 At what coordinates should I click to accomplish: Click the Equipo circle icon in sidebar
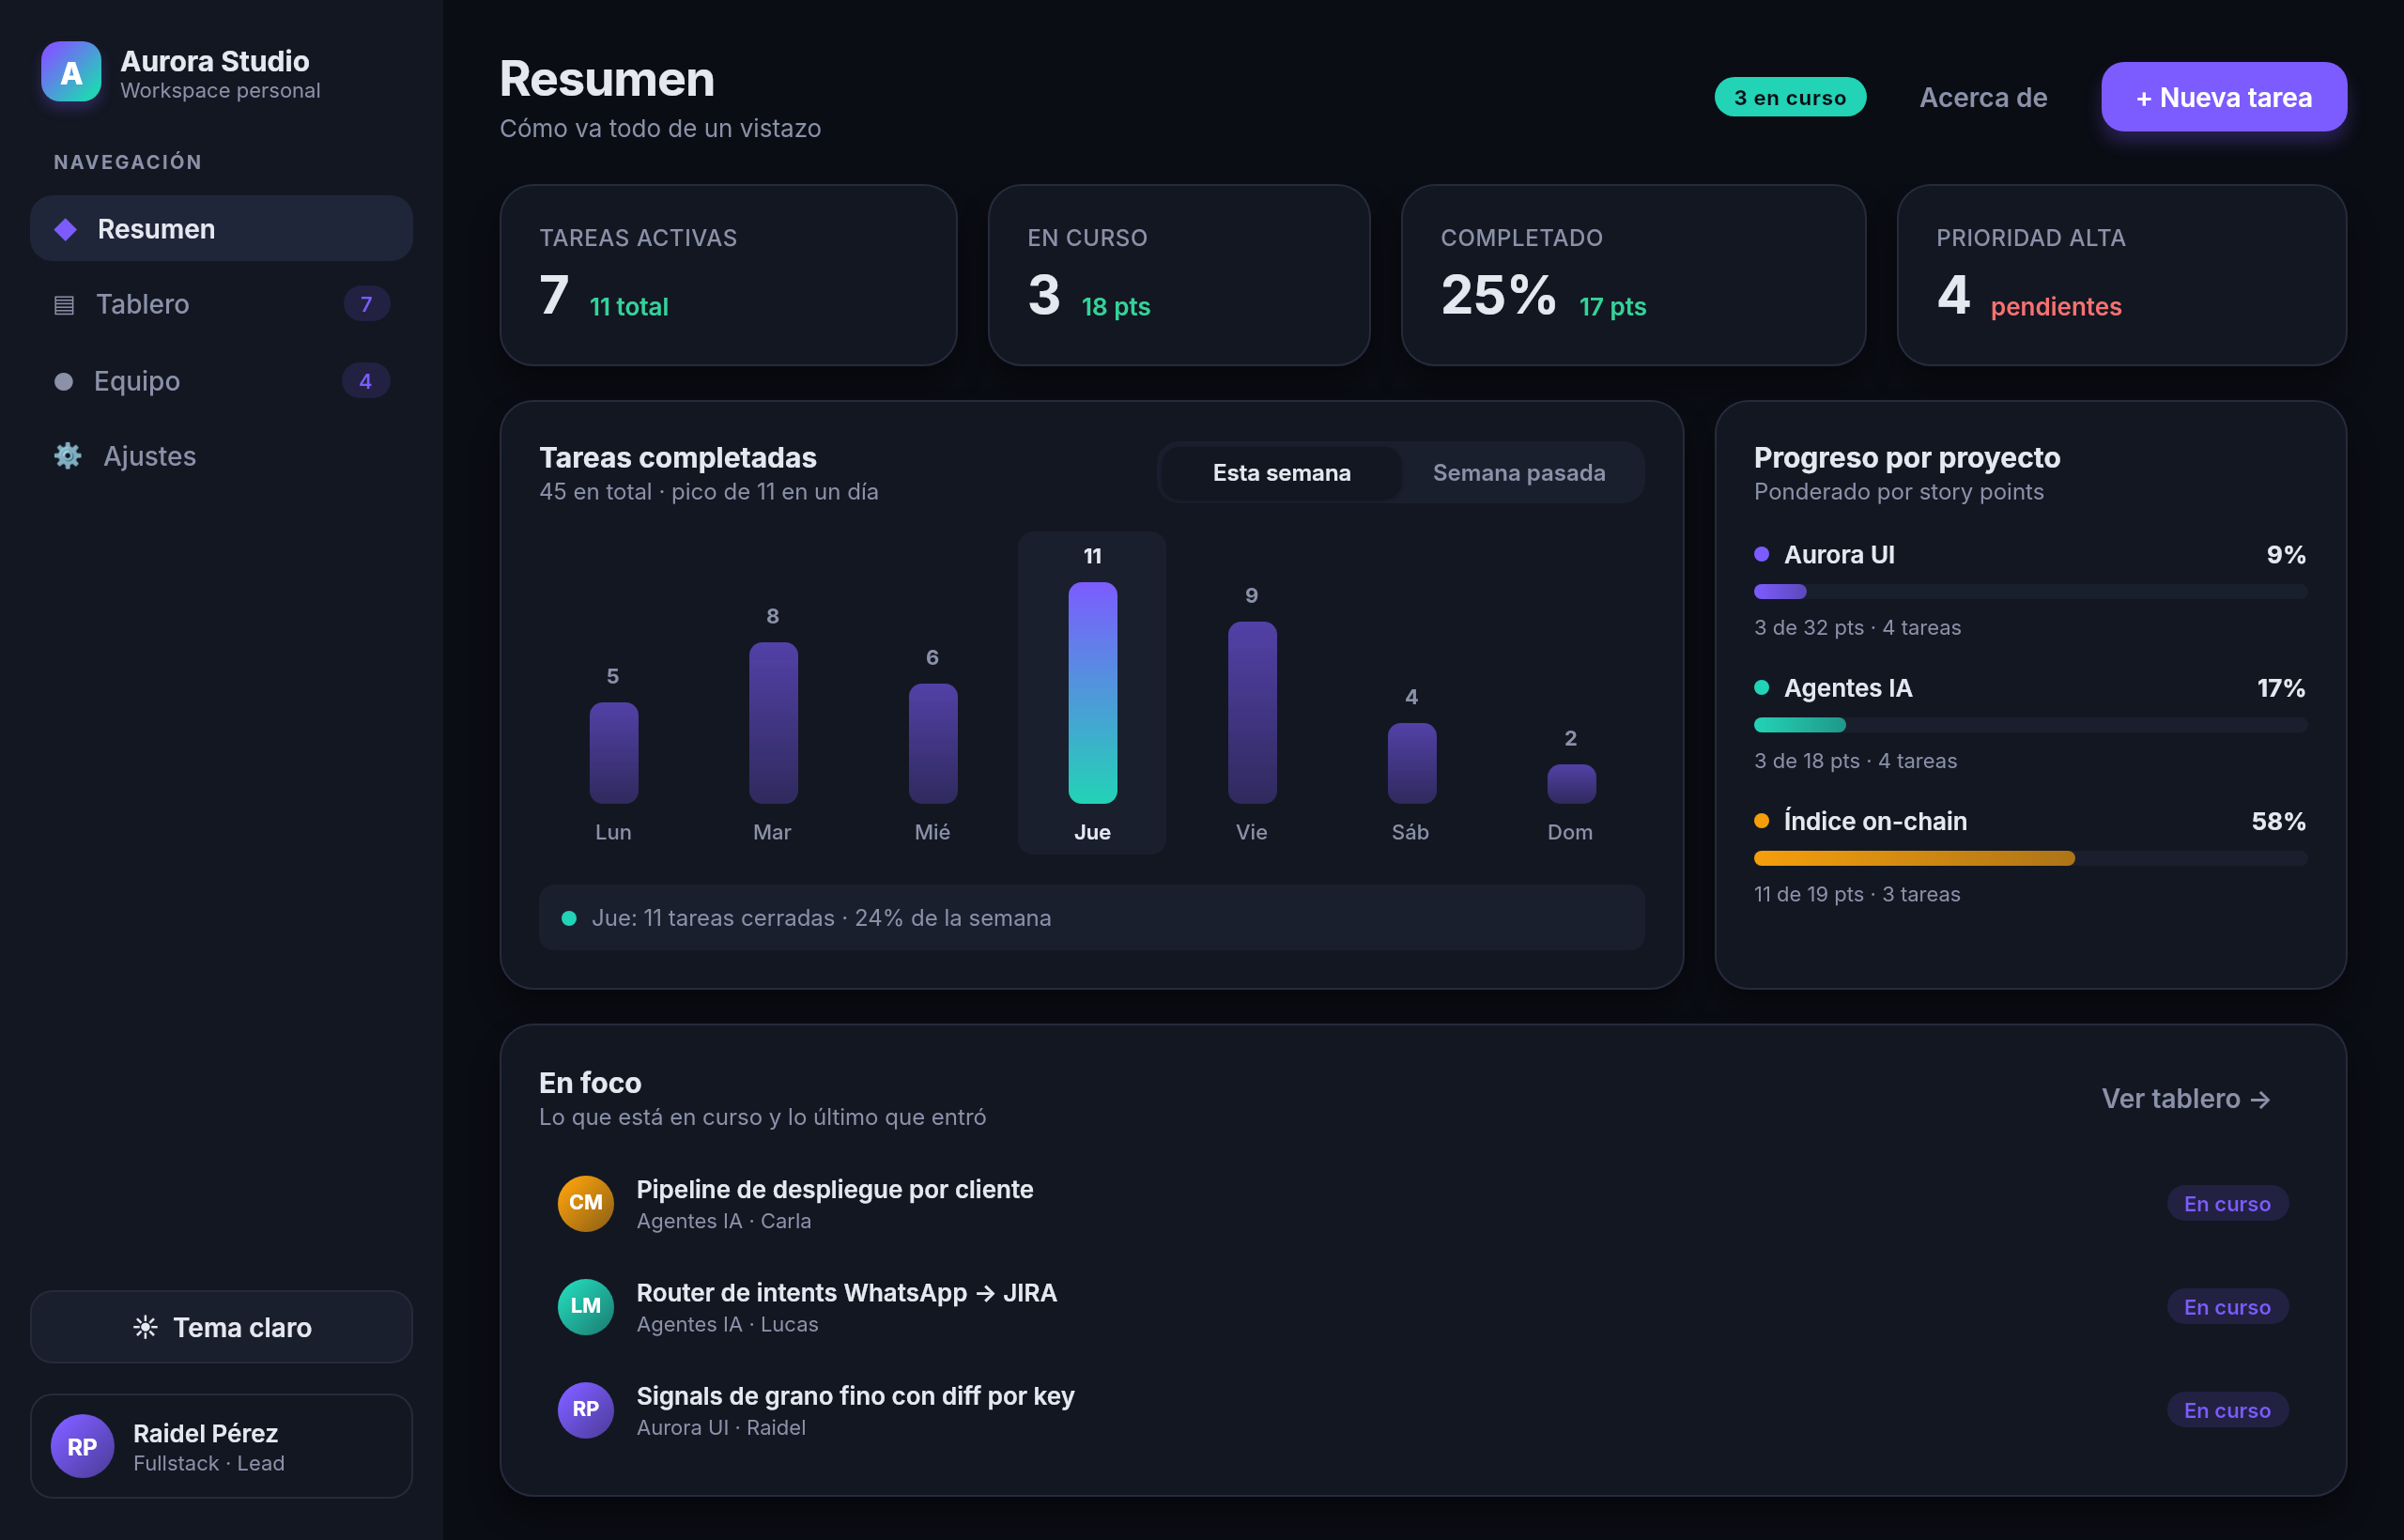(63, 381)
